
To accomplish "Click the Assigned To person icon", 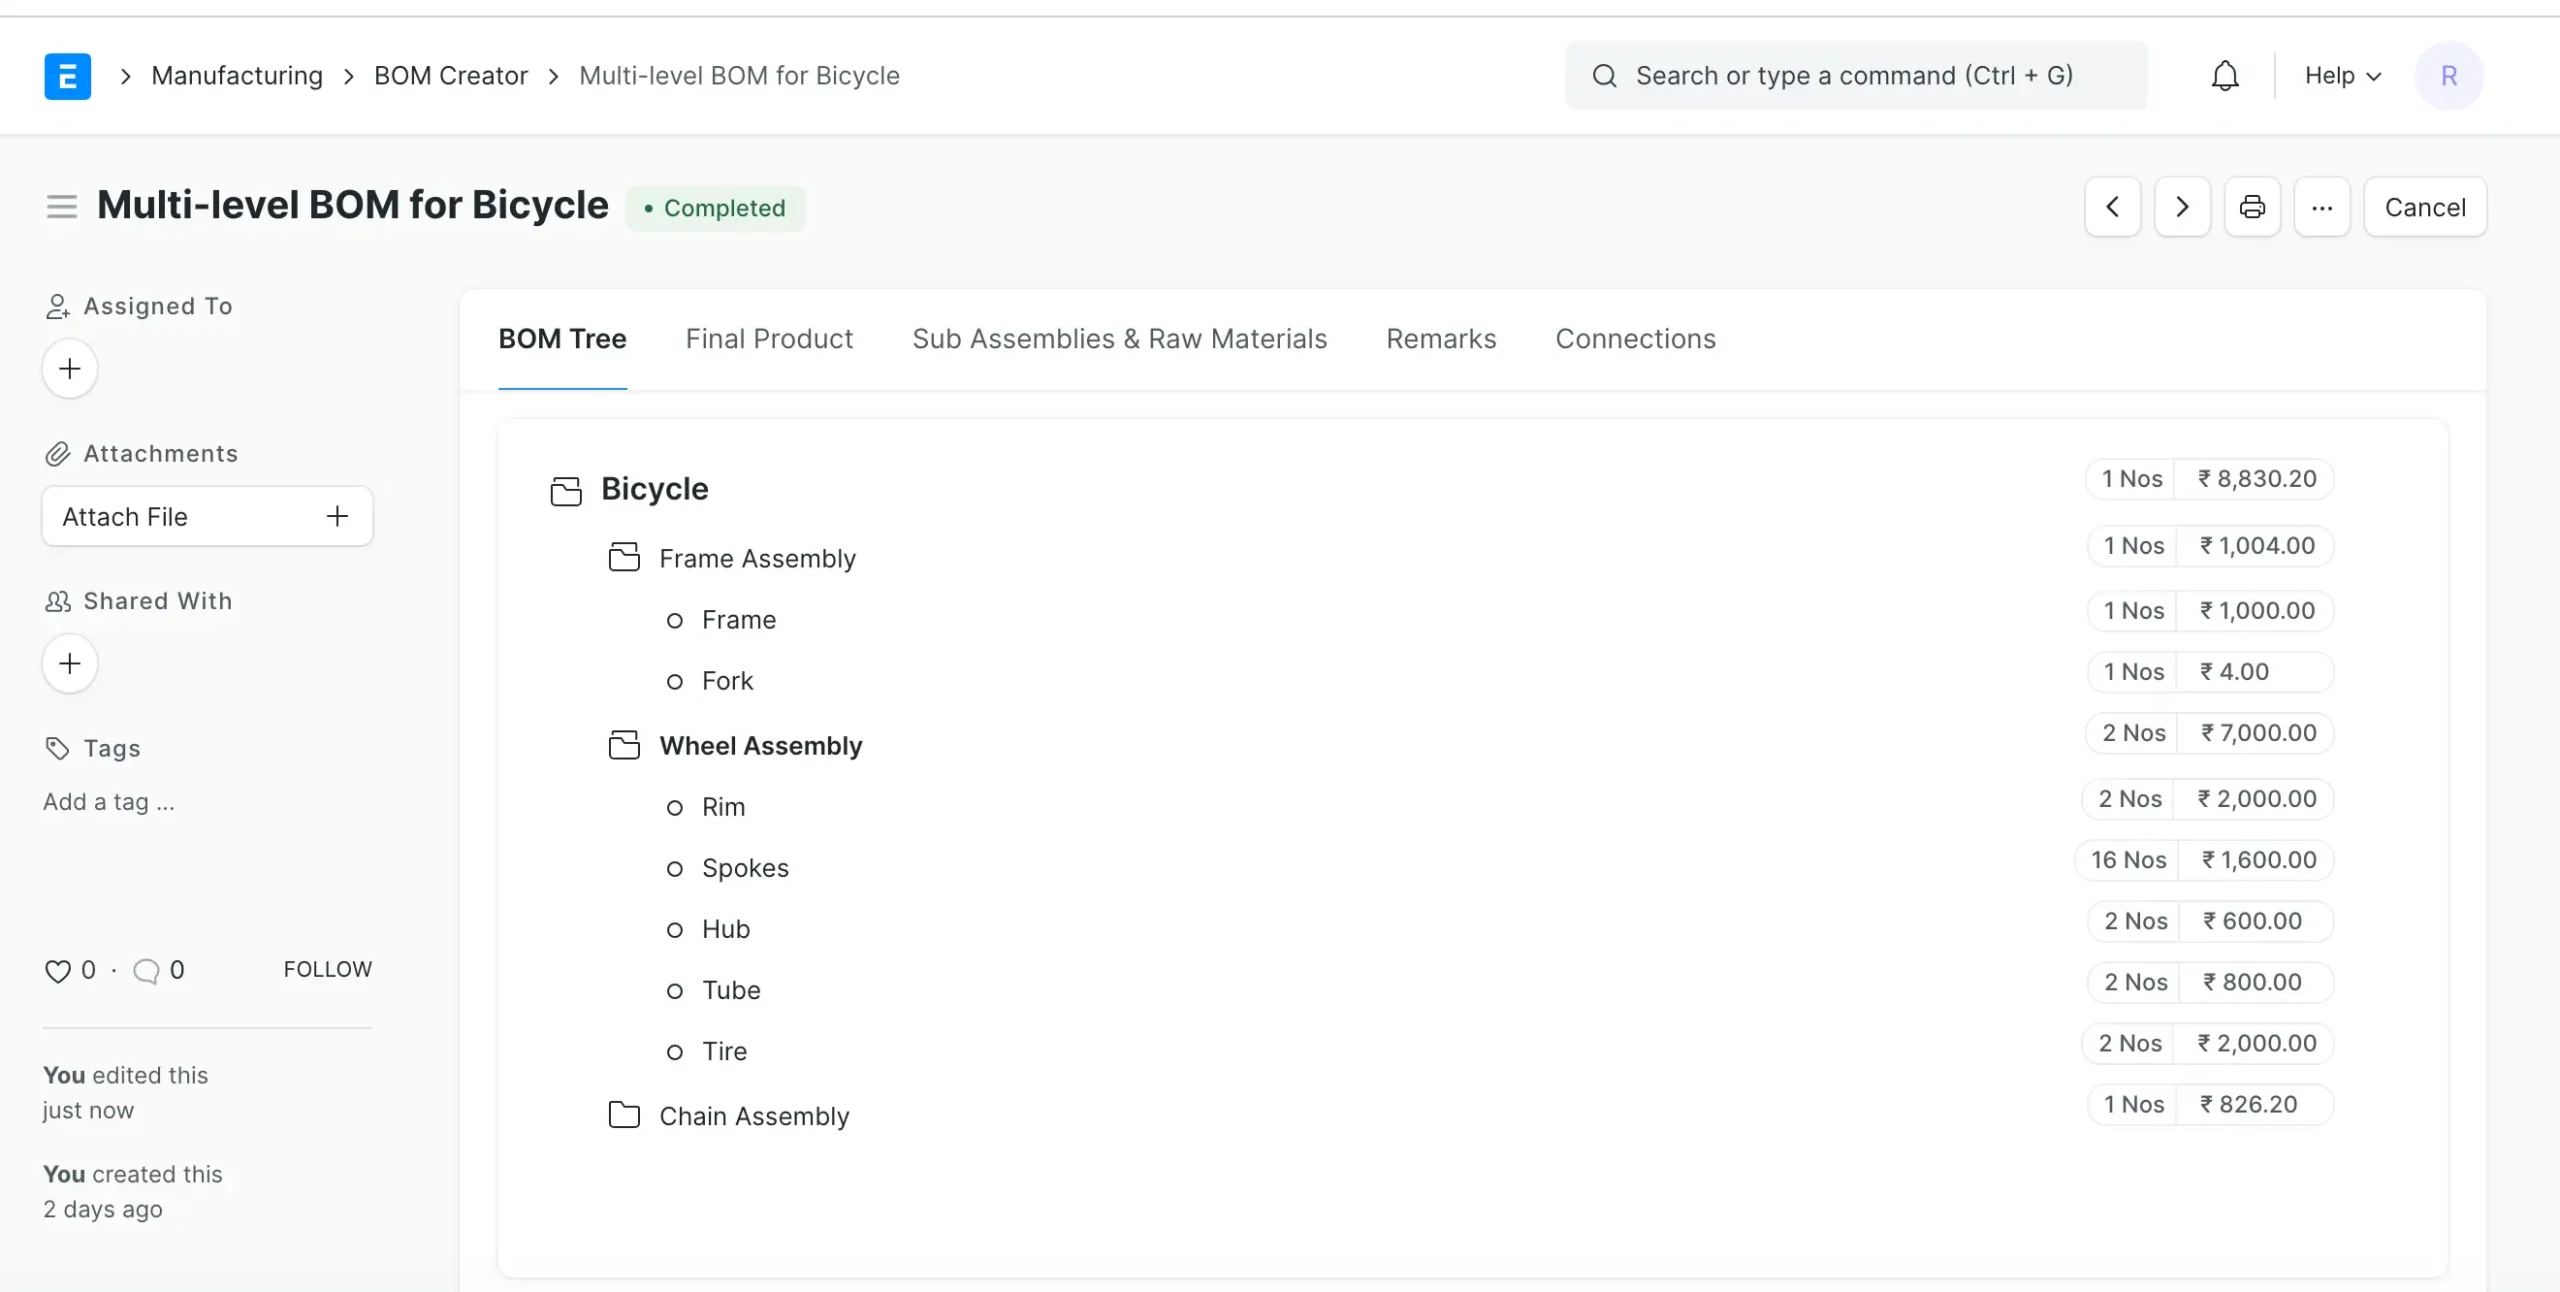I will click(57, 306).
